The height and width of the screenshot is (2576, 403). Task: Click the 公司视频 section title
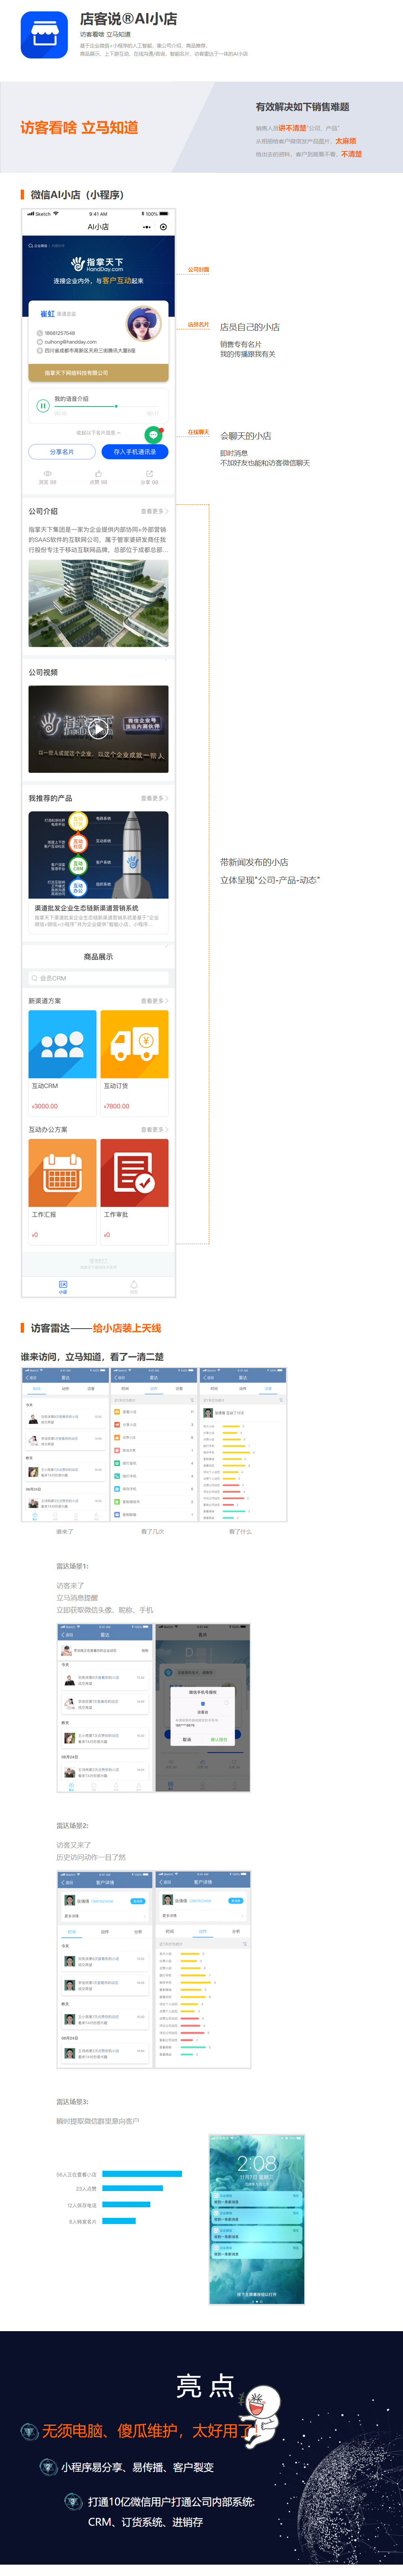click(43, 672)
